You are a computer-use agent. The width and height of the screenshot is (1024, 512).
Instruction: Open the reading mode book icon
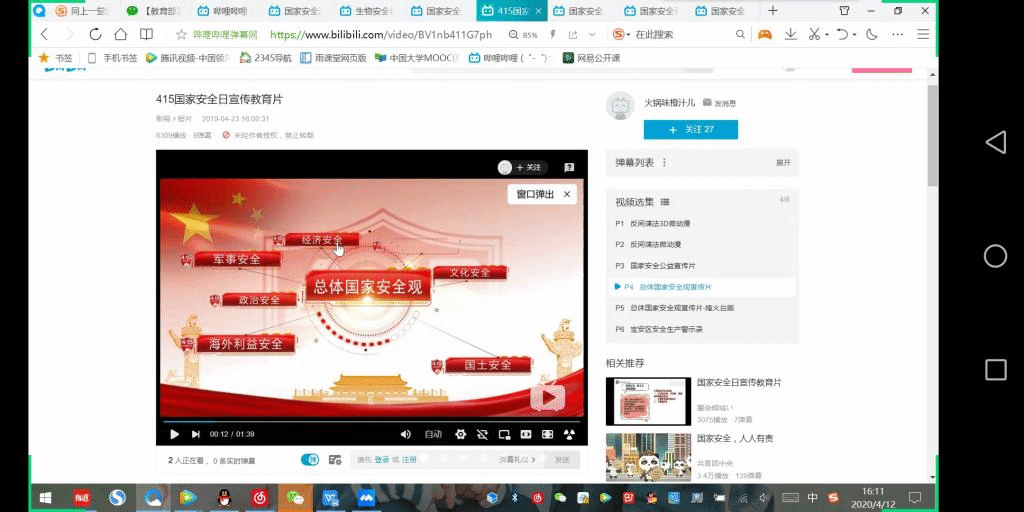146,34
